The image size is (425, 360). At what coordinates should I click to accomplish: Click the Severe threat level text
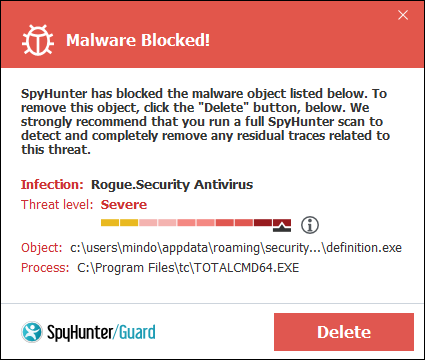pos(124,204)
